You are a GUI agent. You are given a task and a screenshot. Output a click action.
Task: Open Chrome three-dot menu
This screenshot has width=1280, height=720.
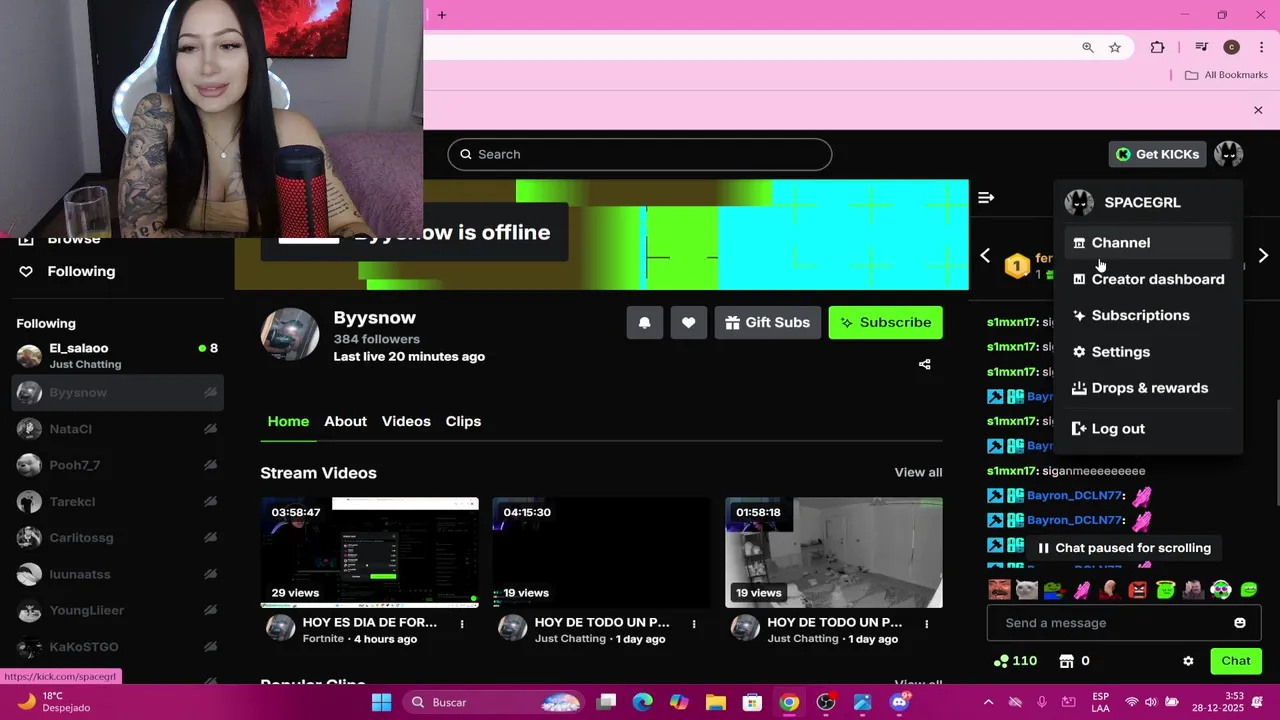click(x=1261, y=47)
